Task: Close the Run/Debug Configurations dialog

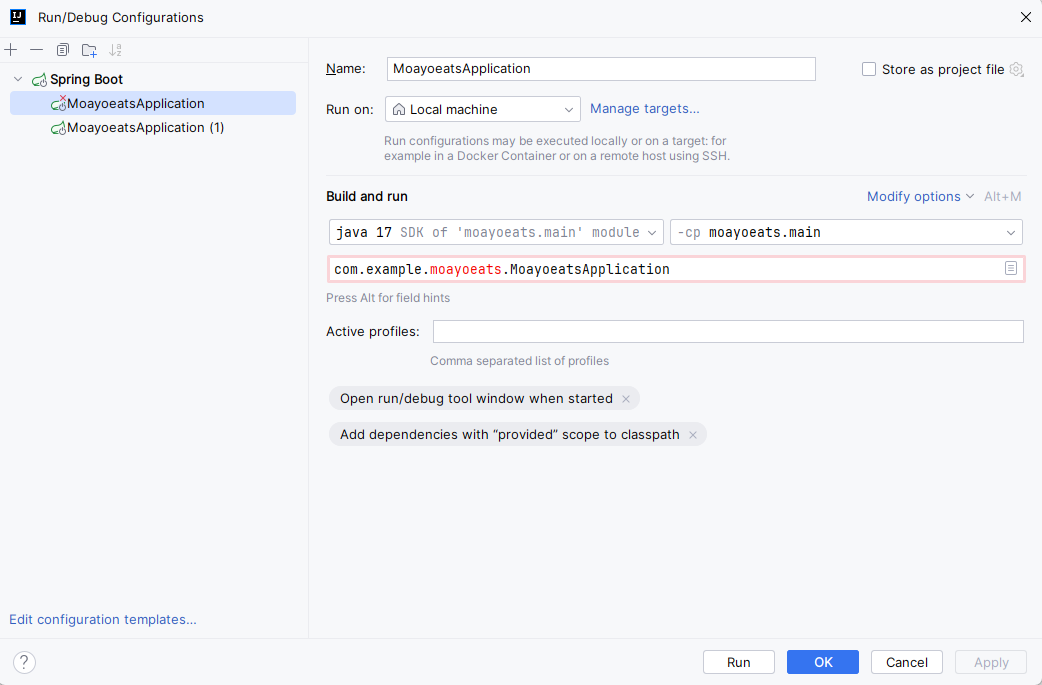Action: click(x=1025, y=17)
